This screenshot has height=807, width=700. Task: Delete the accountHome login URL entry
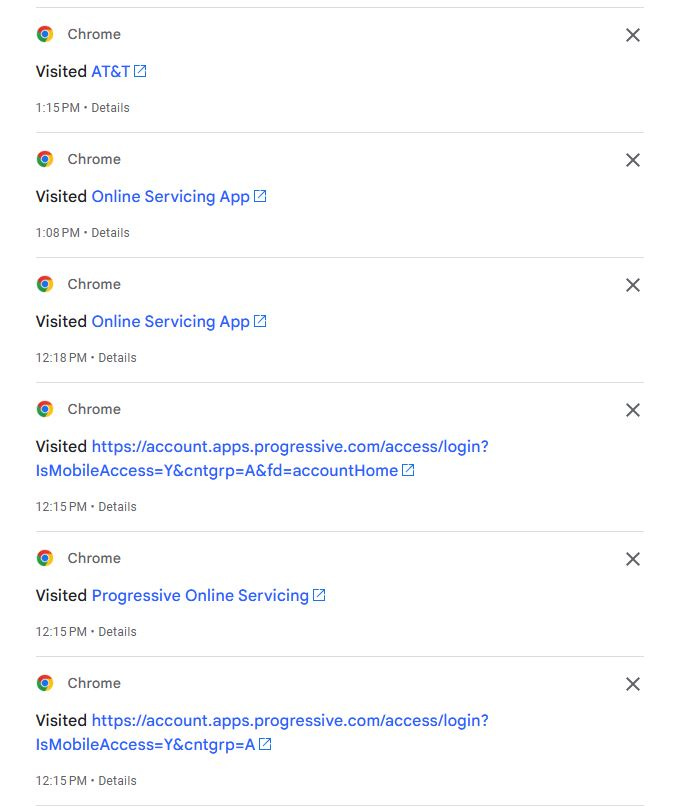(x=632, y=410)
